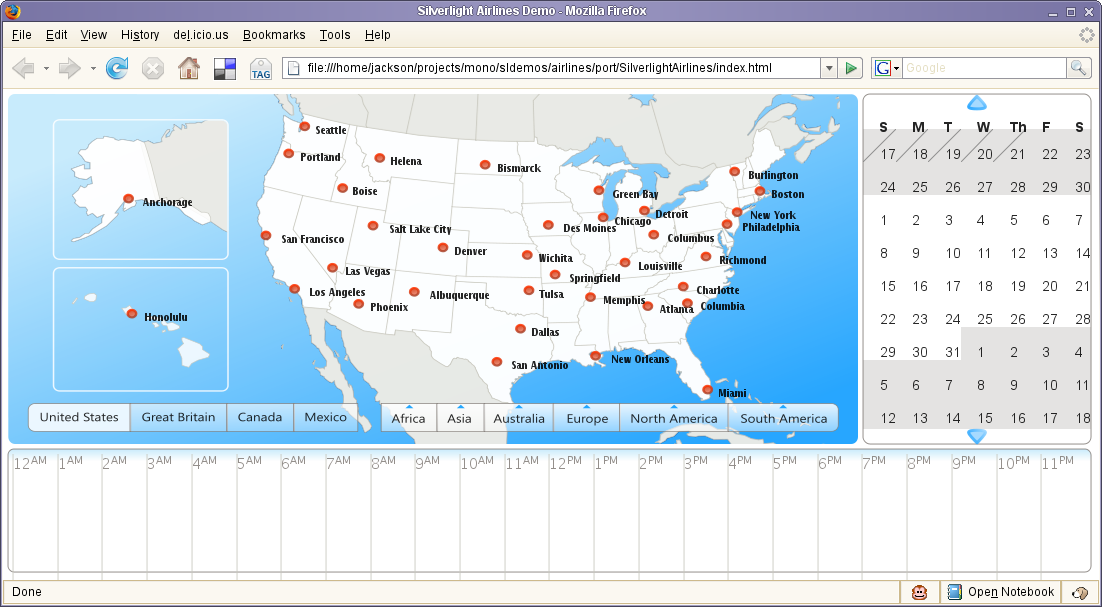
Task: Select the Mexico country button
Action: pyautogui.click(x=325, y=417)
